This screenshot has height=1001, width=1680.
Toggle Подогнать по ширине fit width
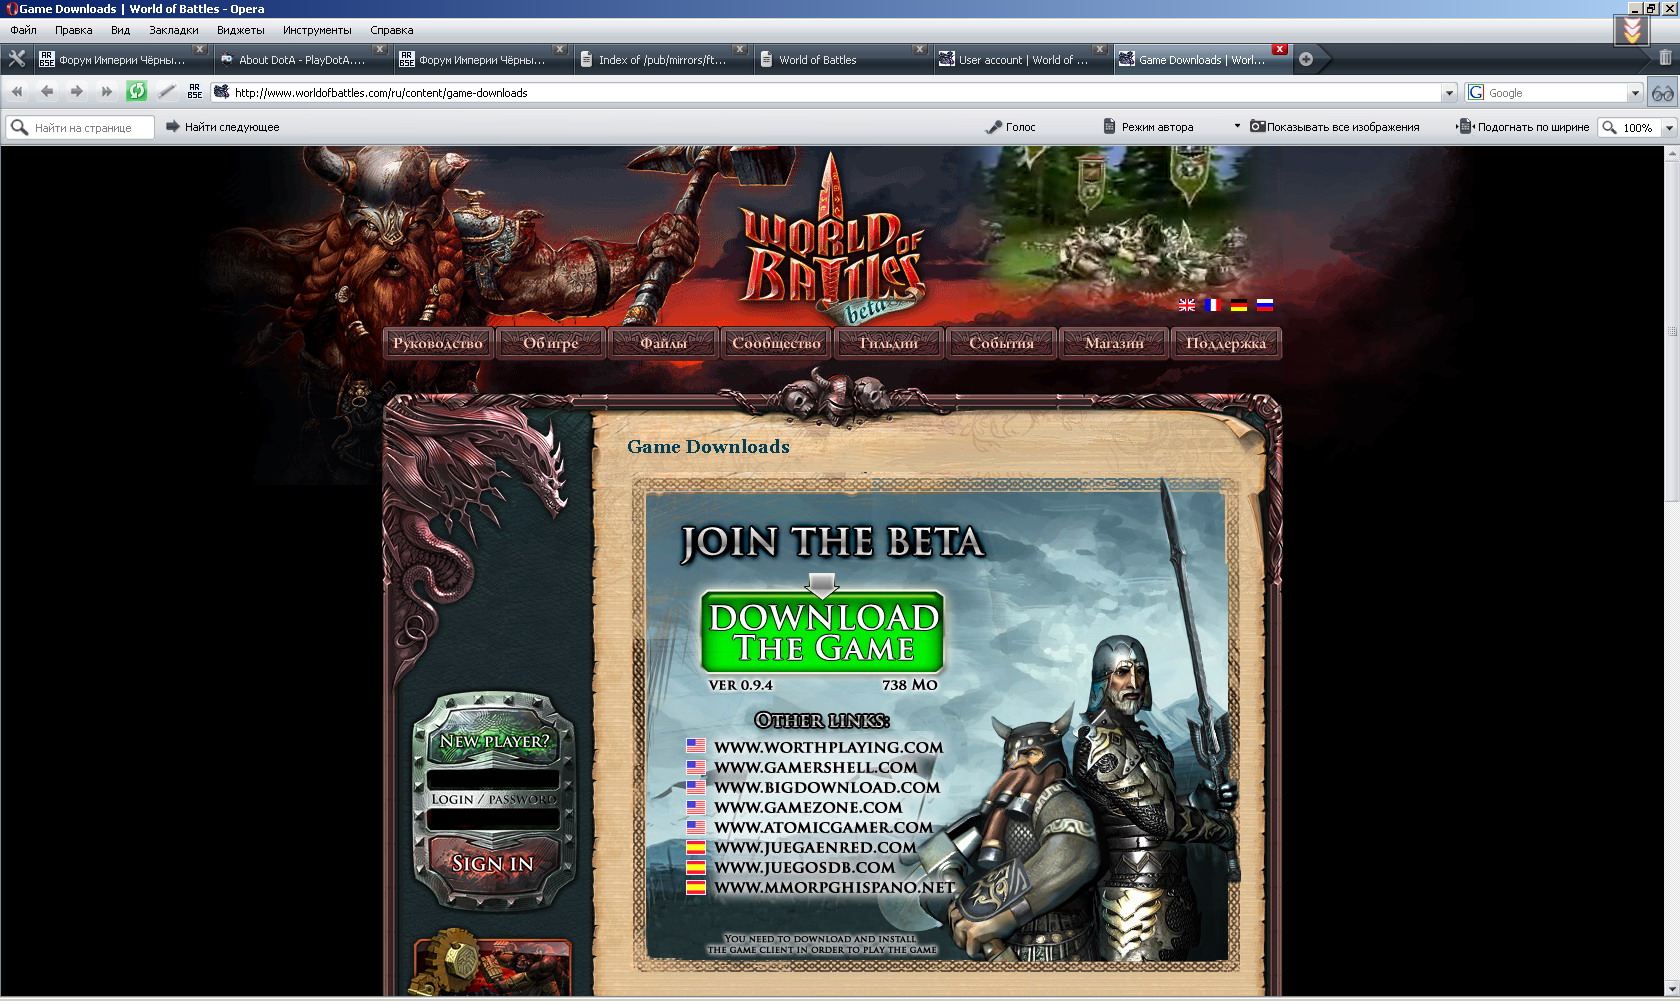(1524, 127)
